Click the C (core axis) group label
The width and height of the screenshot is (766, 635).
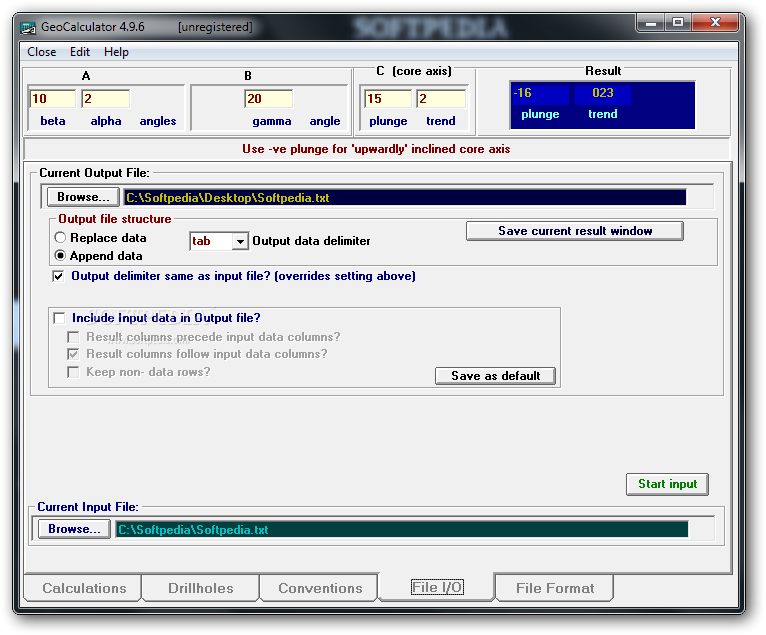click(x=414, y=71)
